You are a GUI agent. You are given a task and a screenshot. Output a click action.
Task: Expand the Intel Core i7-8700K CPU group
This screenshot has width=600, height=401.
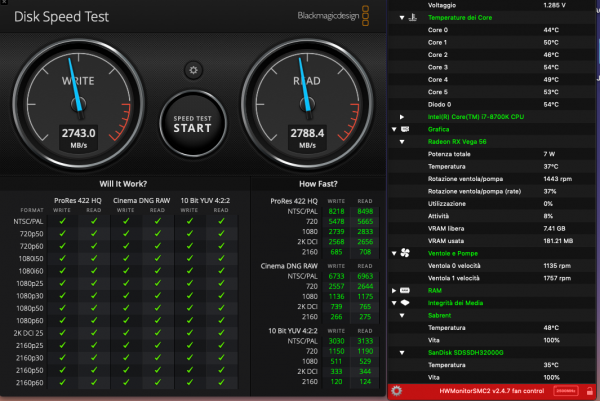pyautogui.click(x=402, y=117)
